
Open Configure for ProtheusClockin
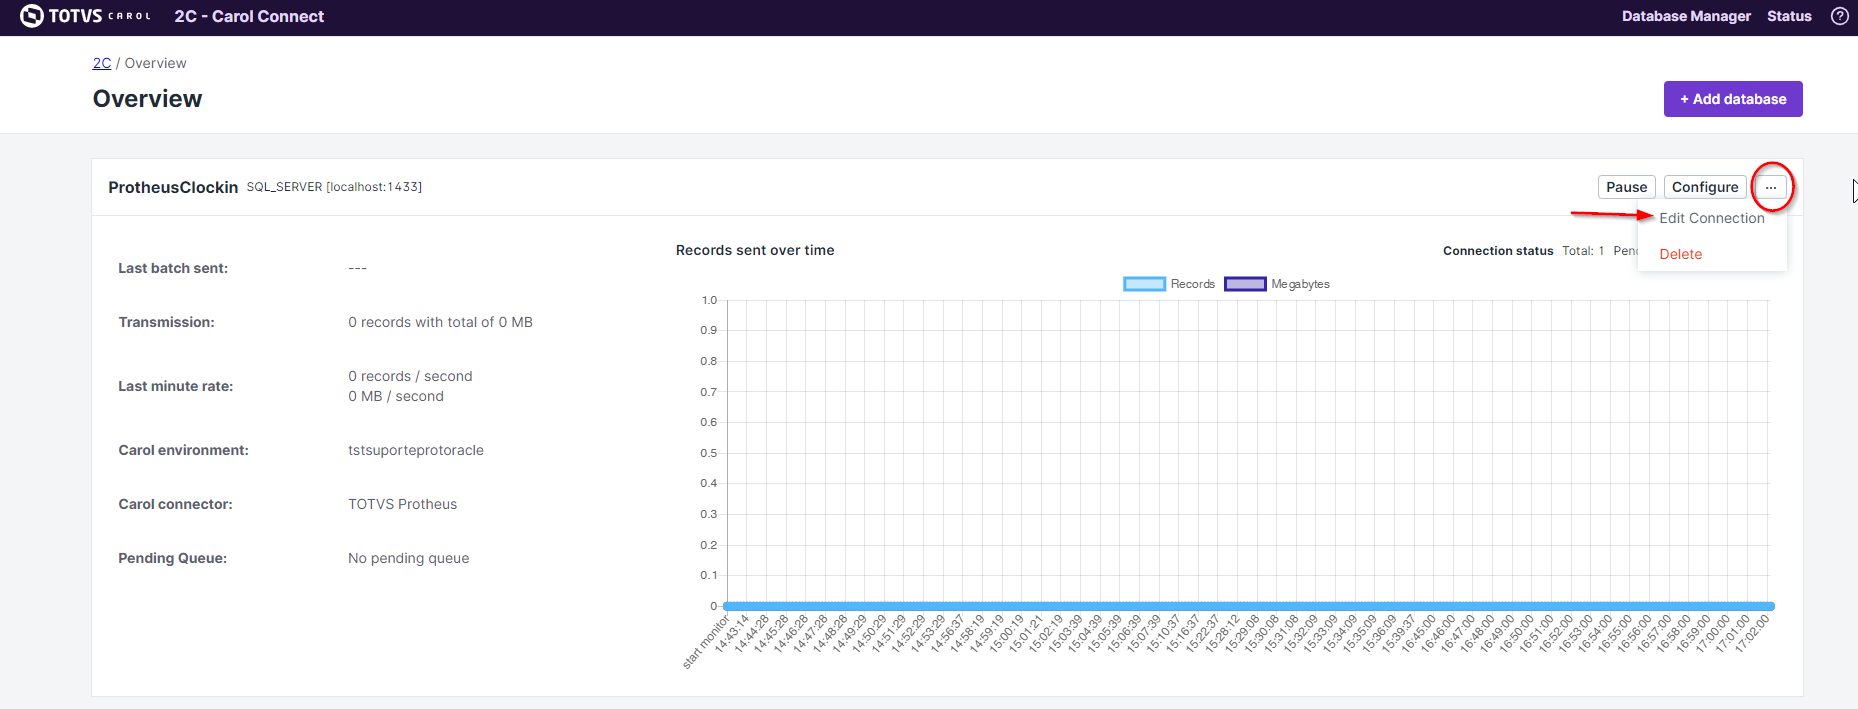[x=1704, y=187]
